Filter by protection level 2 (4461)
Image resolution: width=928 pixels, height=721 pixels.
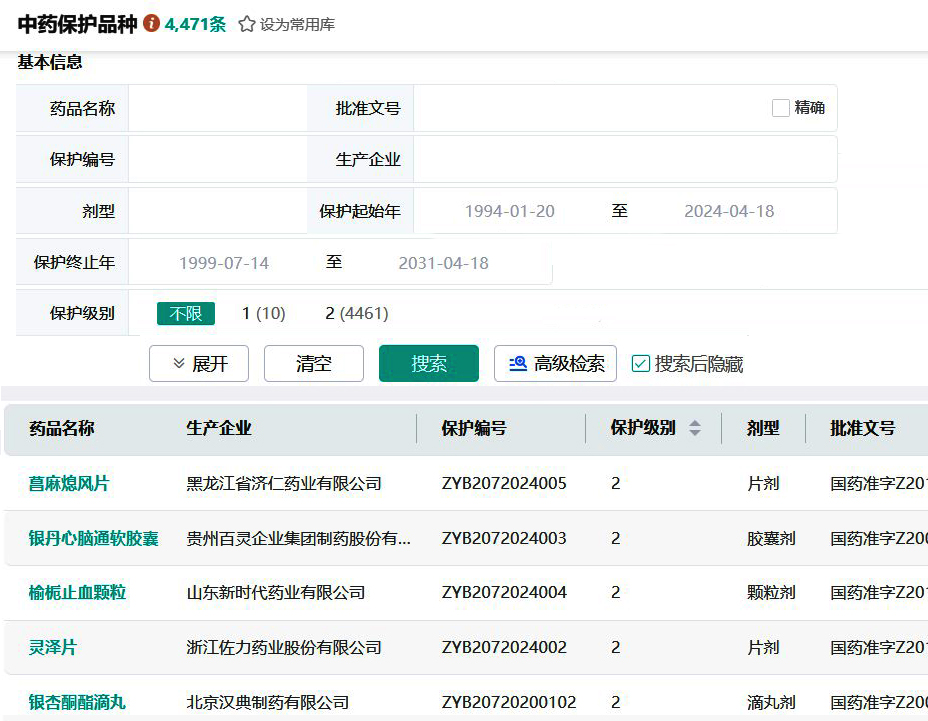(x=356, y=313)
